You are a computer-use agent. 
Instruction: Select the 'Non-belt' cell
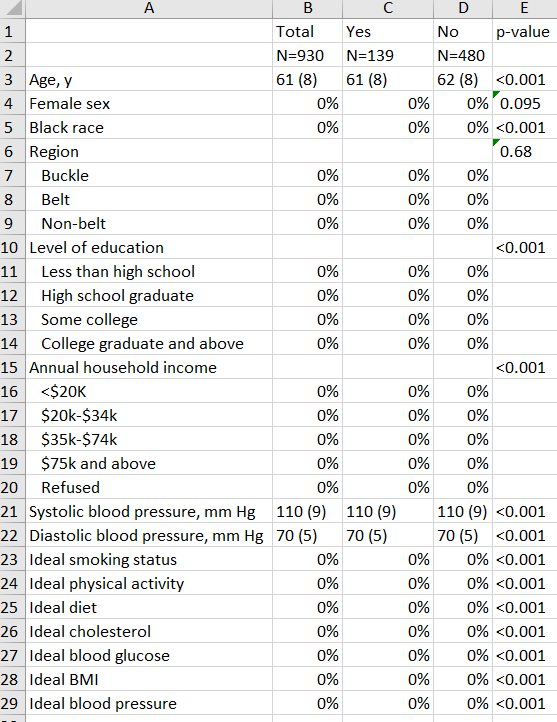point(149,223)
